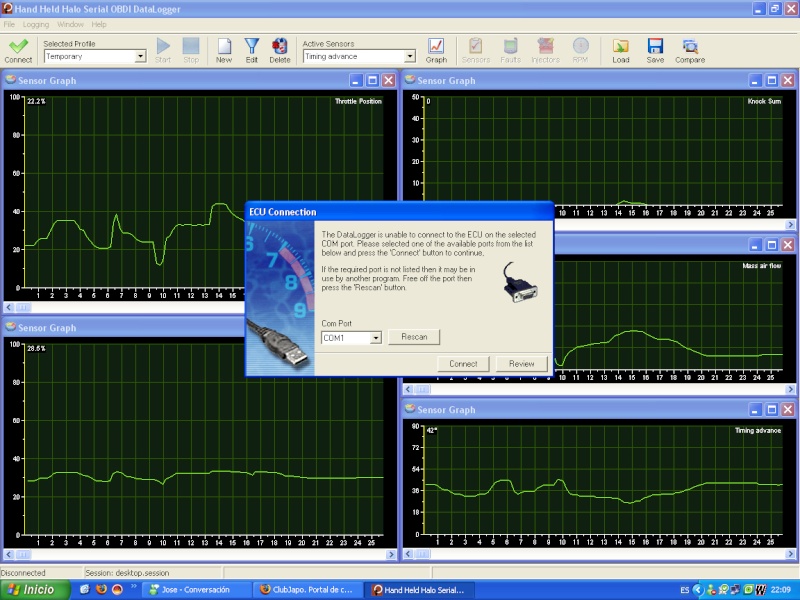Click the 28.5% Sensor Graph window icon
Screen dimensions: 800x600
11,327
